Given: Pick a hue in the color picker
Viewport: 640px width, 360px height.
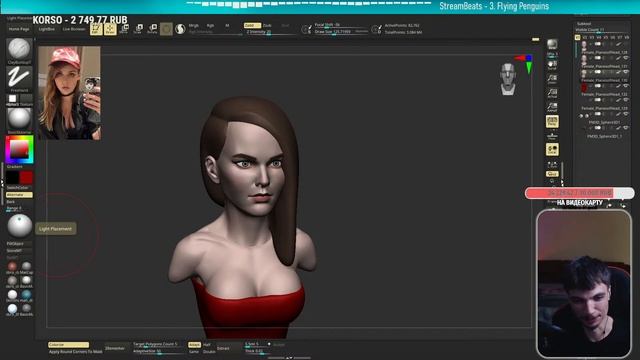Looking at the screenshot, I should pos(19,149).
